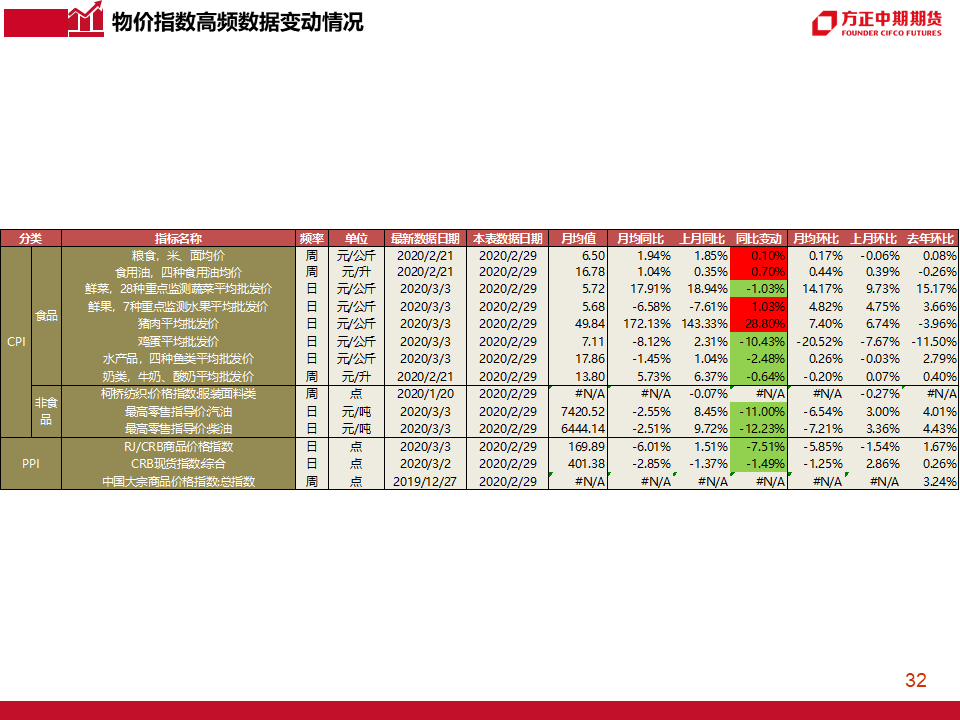Click the Founder CIFCO Futures logo

point(877,23)
